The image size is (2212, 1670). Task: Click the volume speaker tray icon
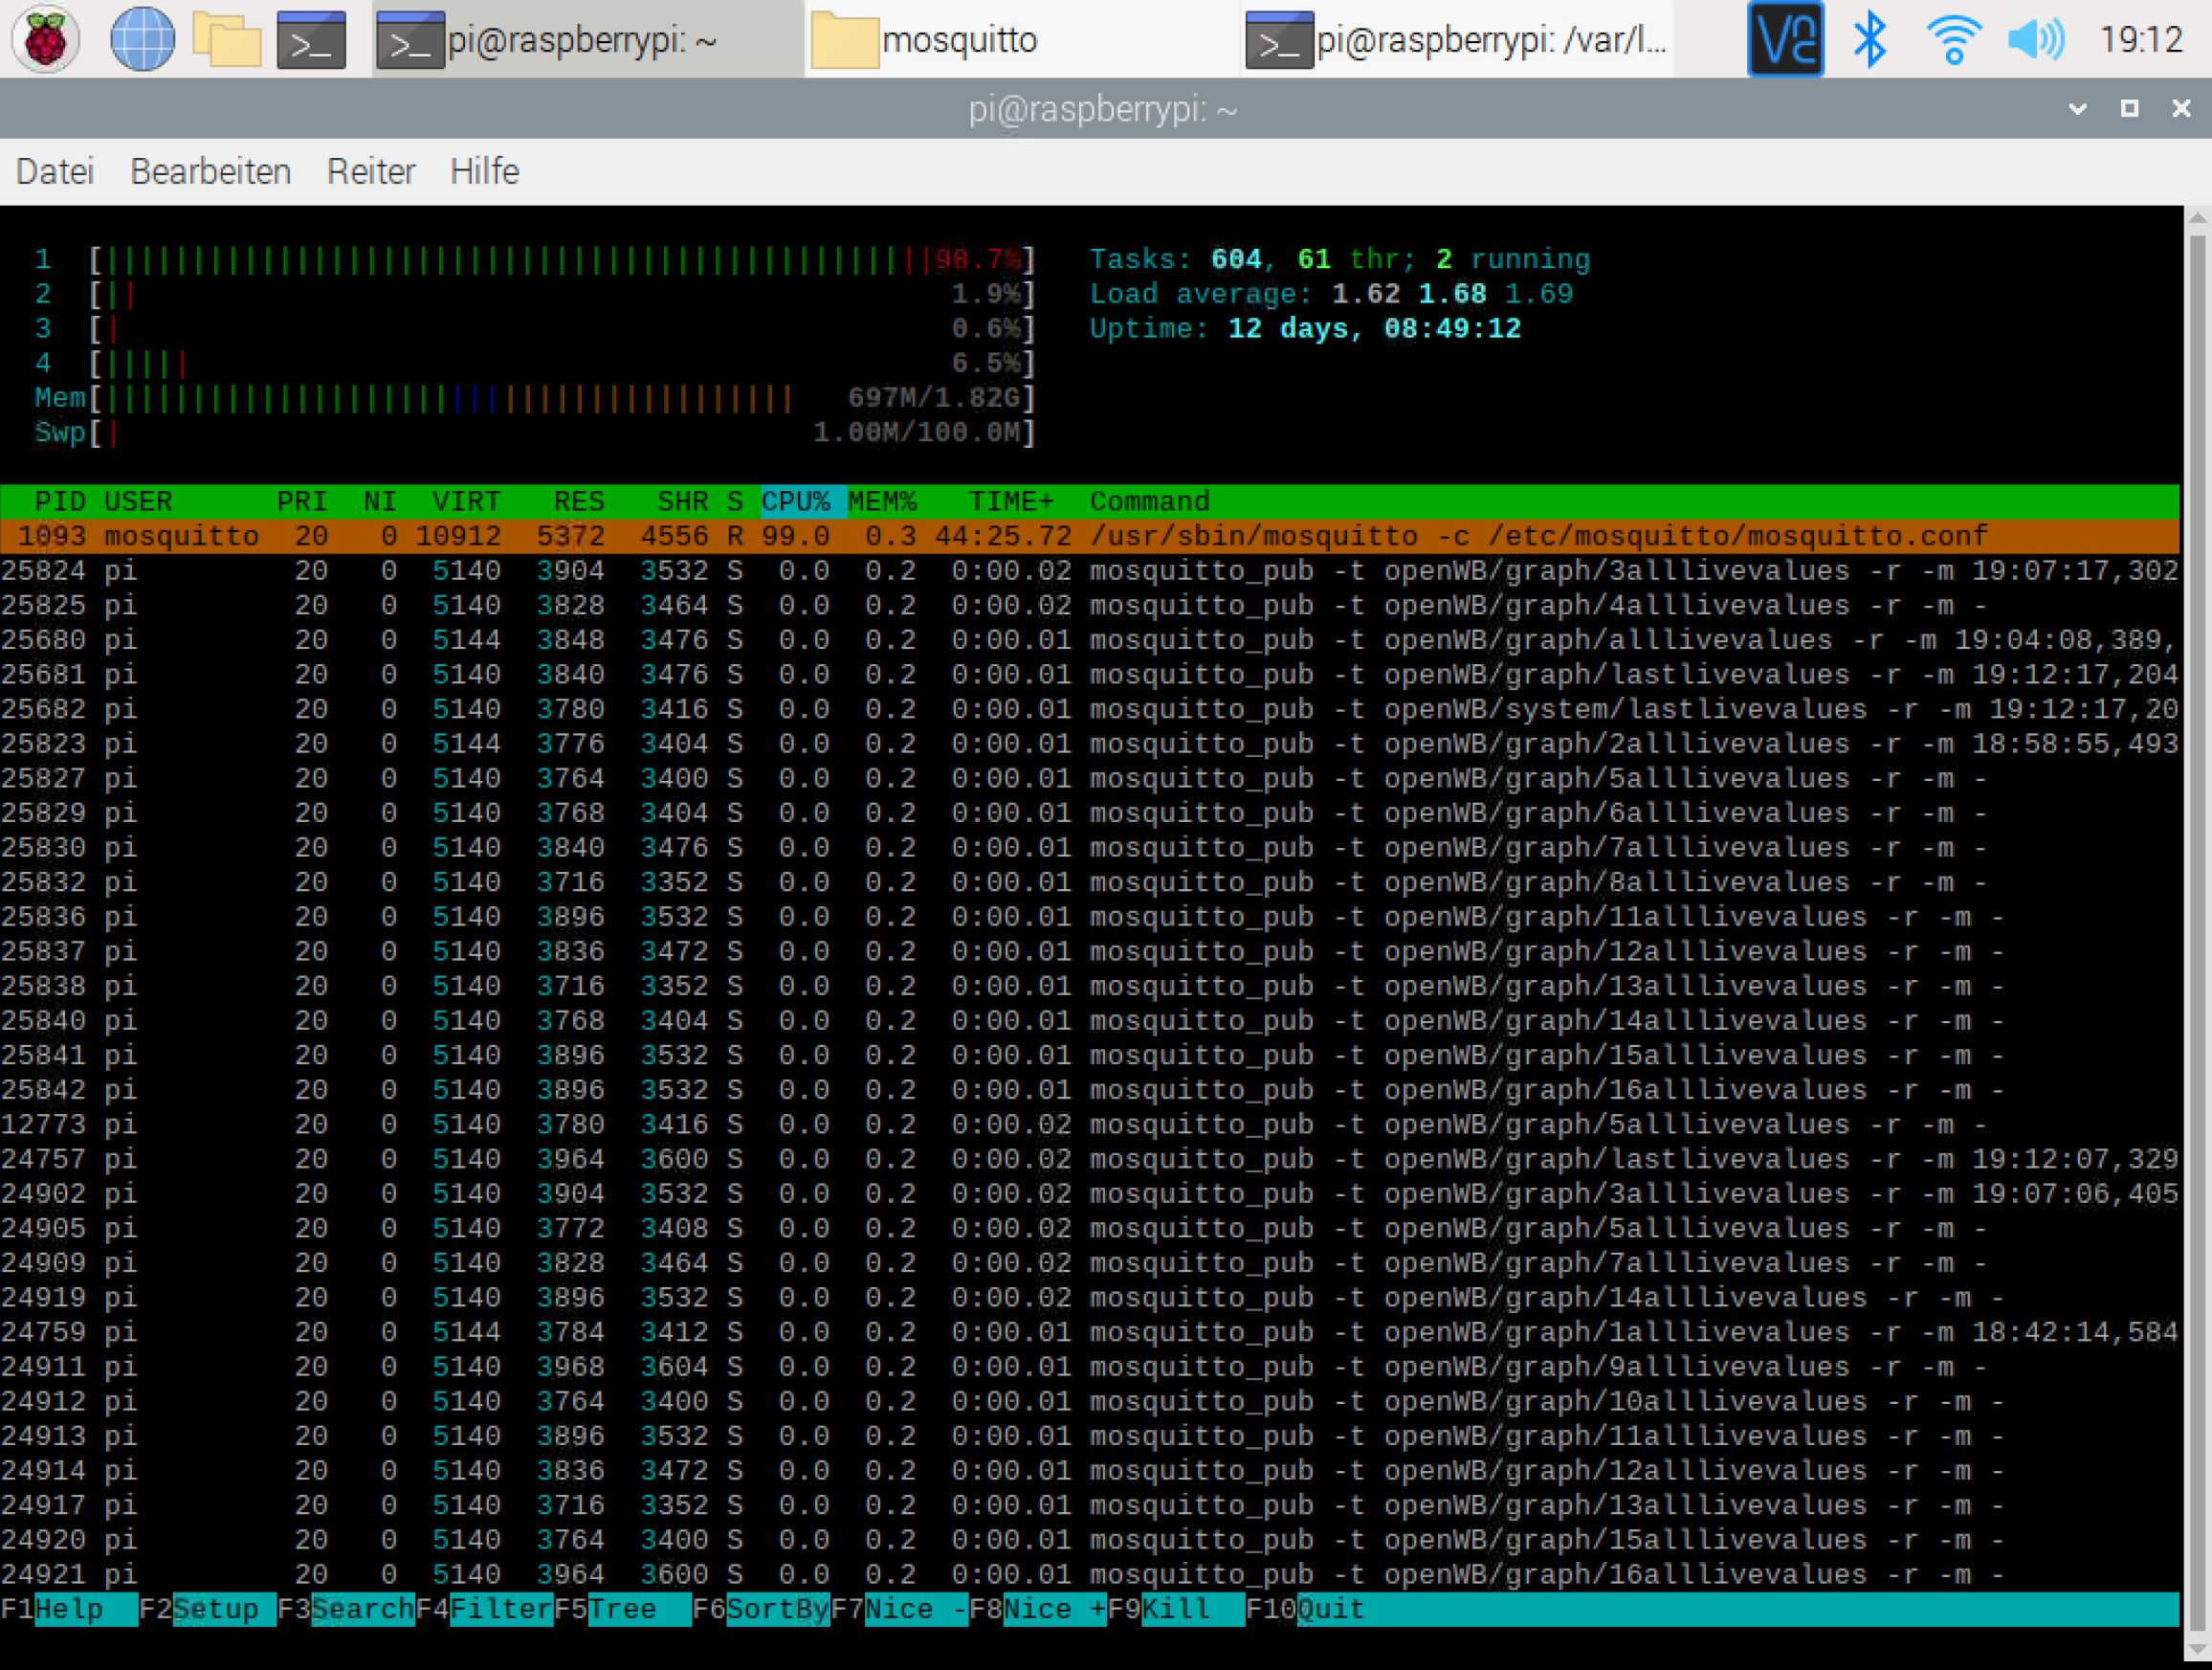coord(2035,39)
